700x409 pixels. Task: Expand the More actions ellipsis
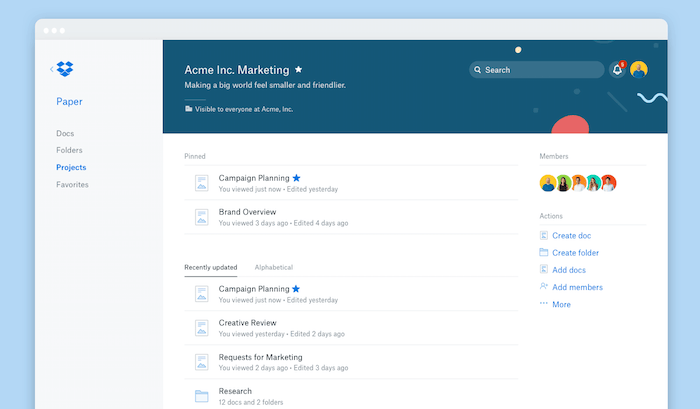544,304
